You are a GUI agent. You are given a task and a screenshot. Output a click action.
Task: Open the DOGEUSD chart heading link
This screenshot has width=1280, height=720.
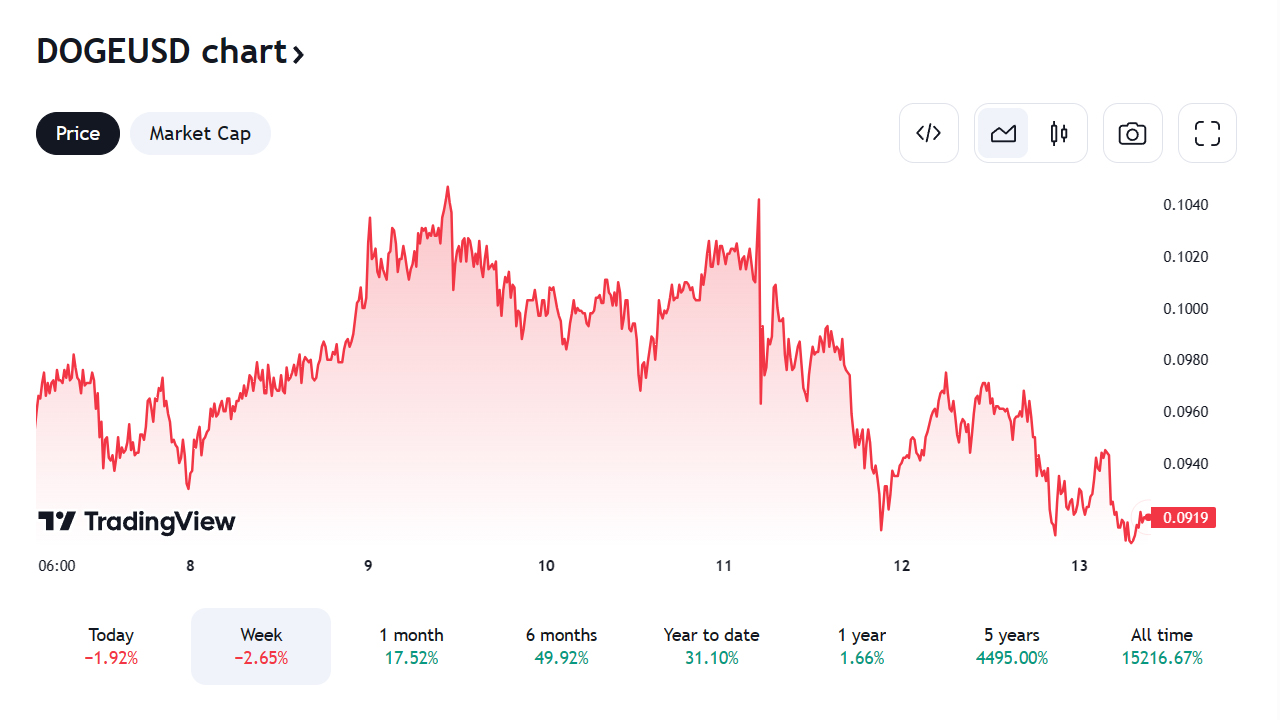[162, 51]
